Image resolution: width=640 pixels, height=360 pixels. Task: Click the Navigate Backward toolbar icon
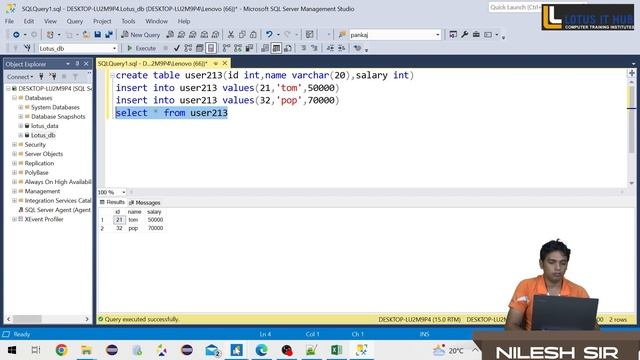(16, 35)
